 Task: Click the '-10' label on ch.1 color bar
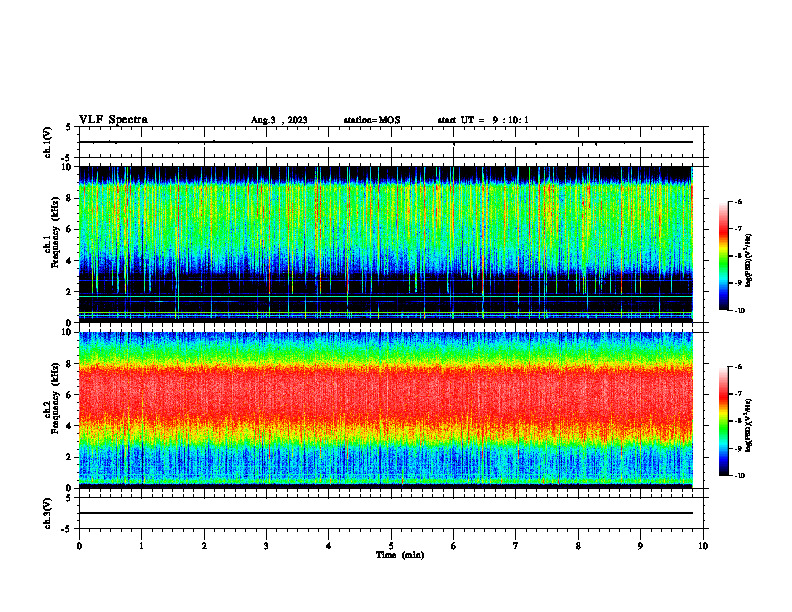coord(739,311)
